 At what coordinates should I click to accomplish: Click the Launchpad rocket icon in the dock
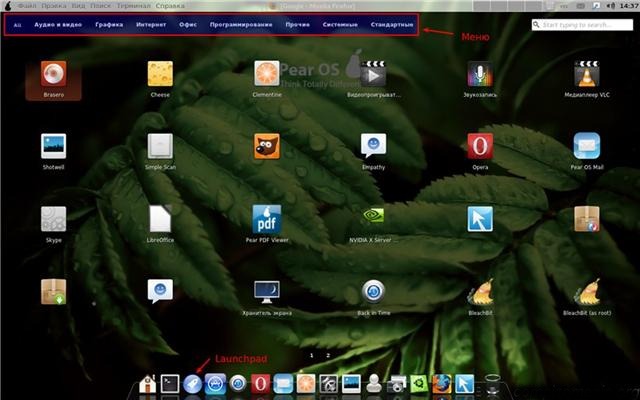pyautogui.click(x=192, y=384)
